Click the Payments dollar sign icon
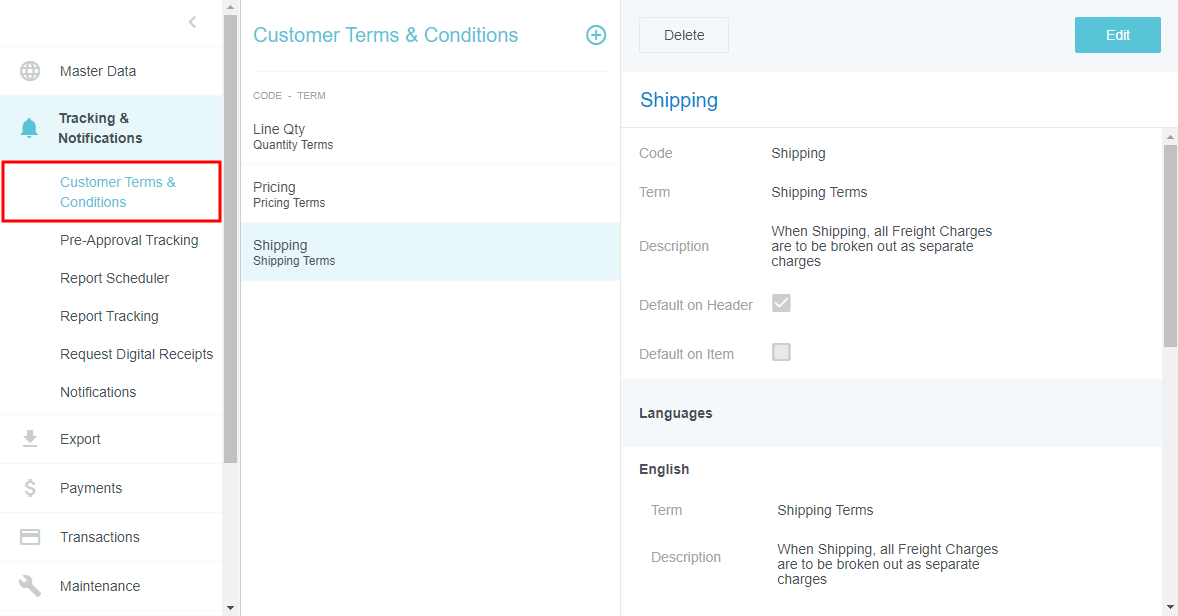 [30, 488]
